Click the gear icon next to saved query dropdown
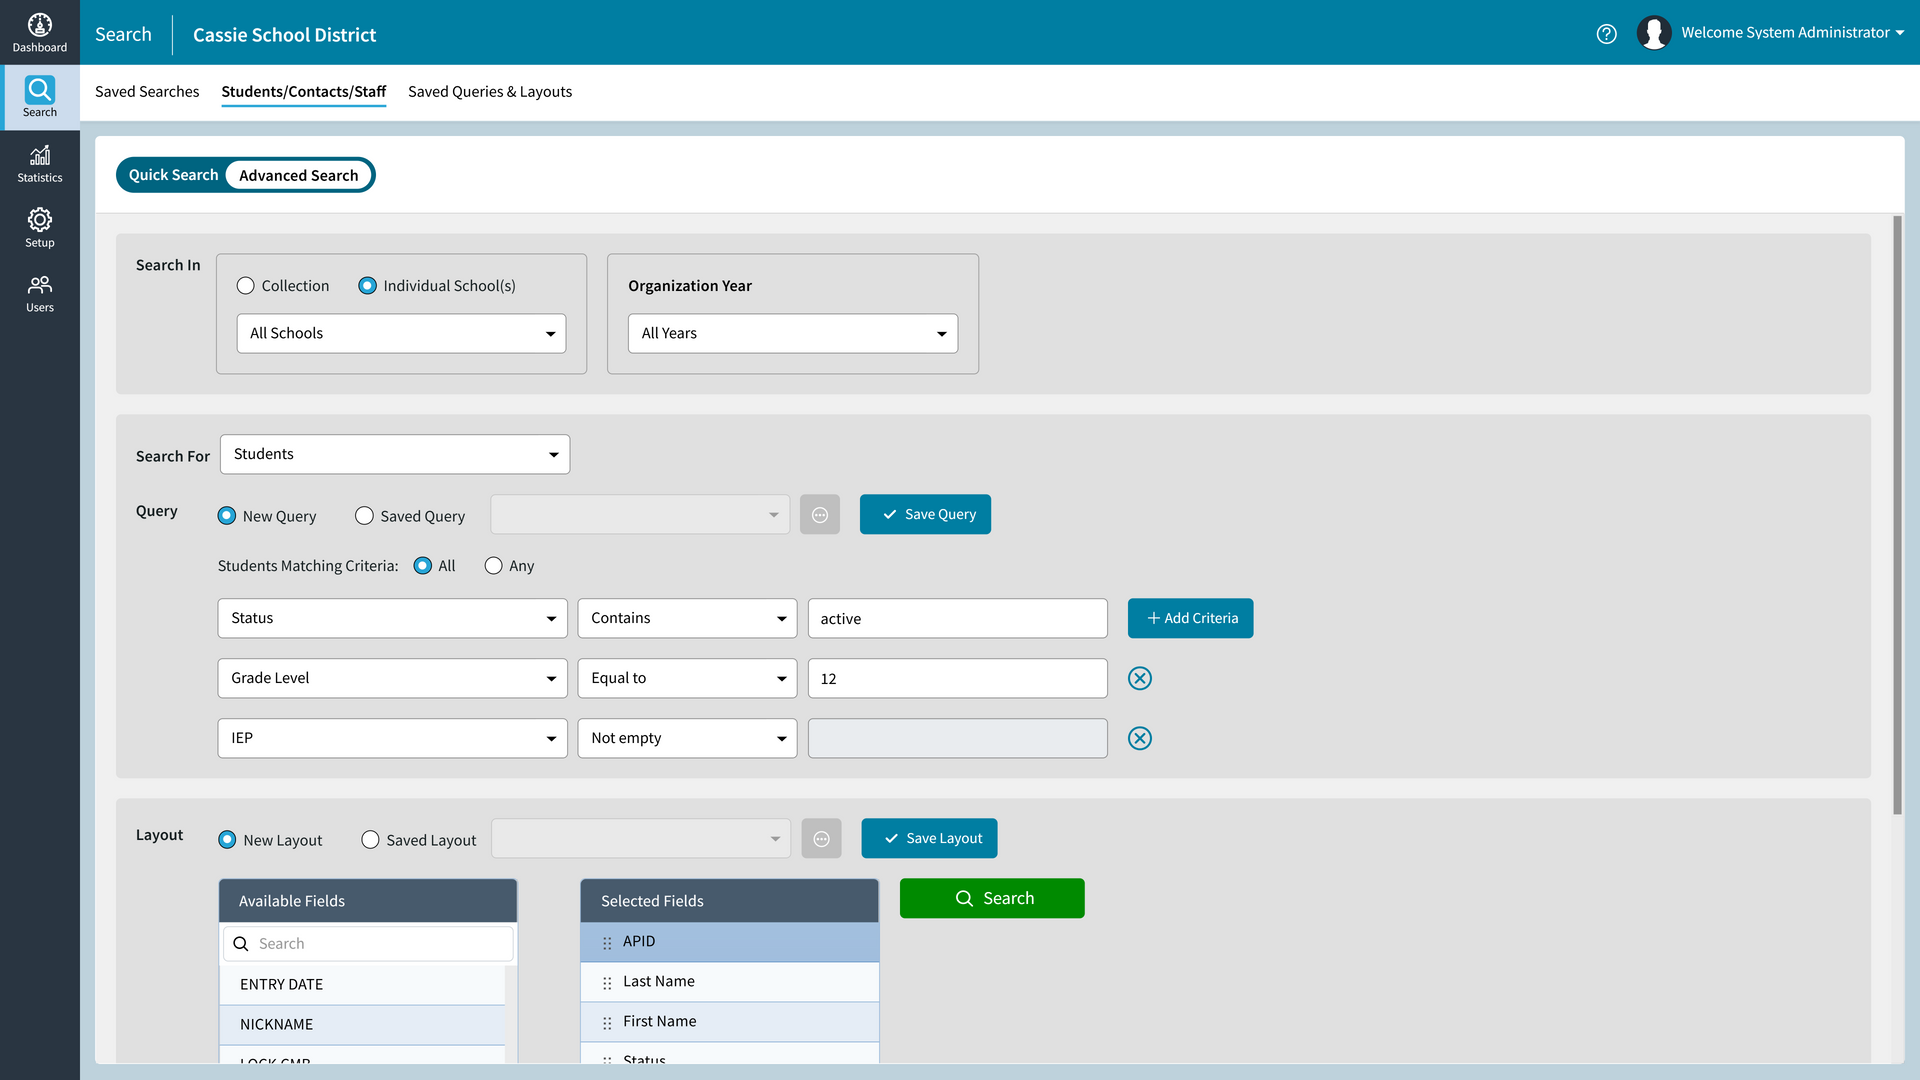 (x=820, y=514)
